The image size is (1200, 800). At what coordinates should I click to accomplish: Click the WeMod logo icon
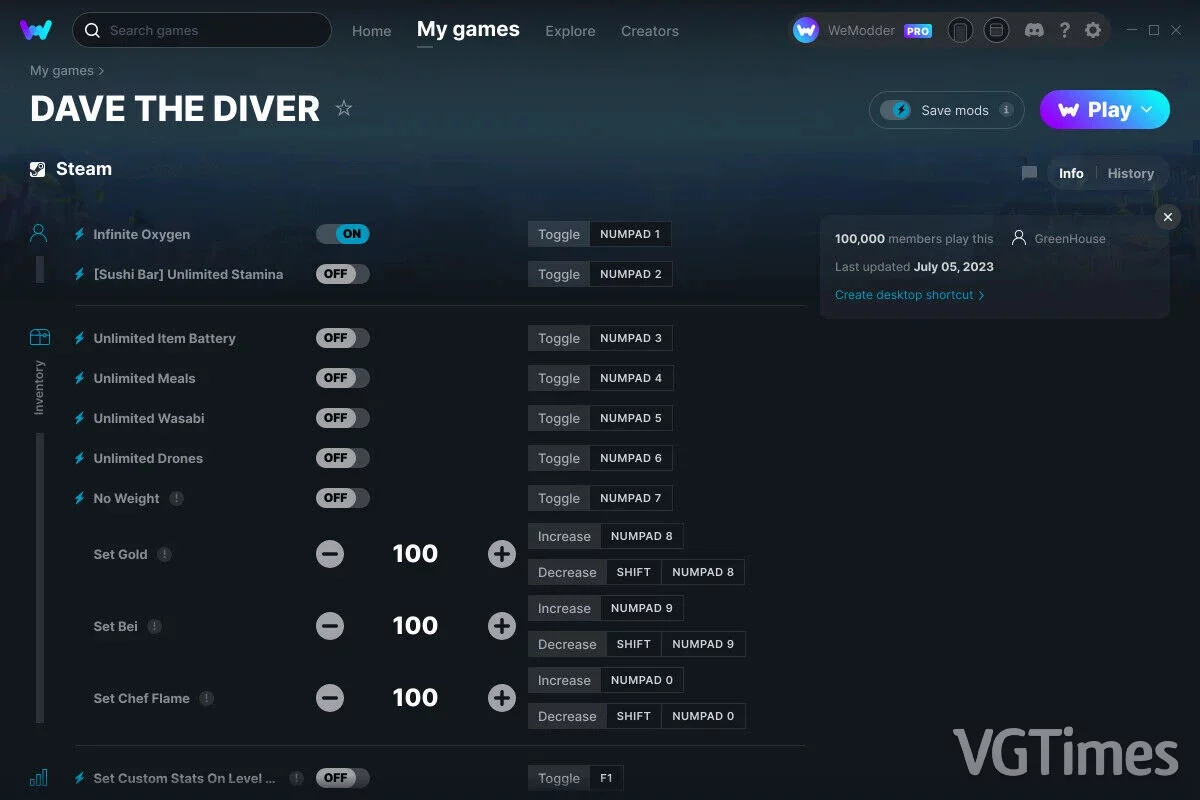tap(36, 30)
